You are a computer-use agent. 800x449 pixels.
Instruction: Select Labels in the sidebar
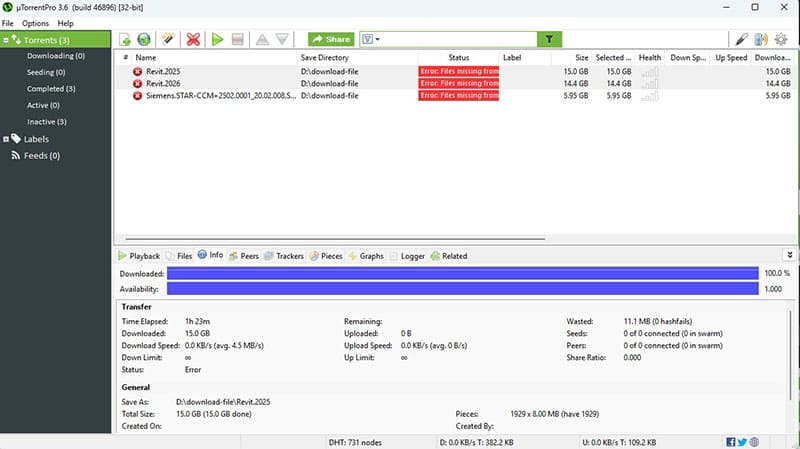[36, 139]
